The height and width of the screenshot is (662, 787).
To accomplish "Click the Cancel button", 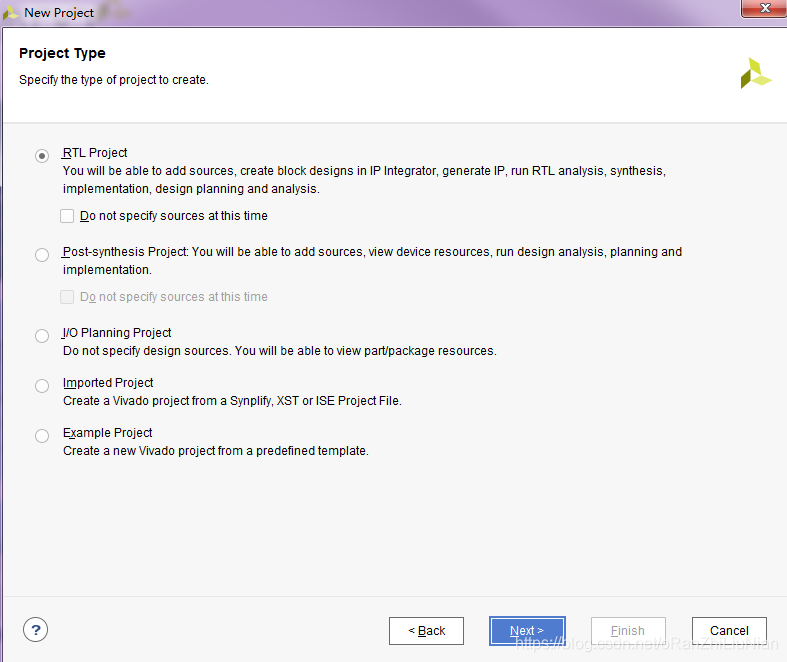I will 729,631.
